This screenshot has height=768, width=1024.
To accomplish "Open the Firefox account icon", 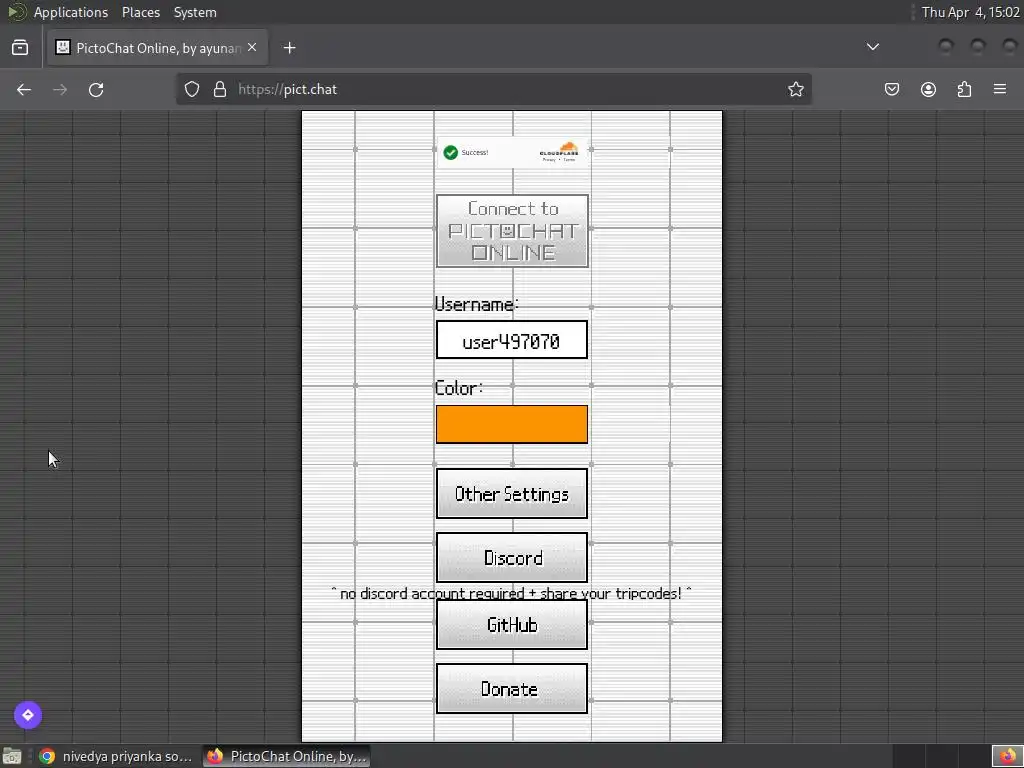I will [x=928, y=89].
